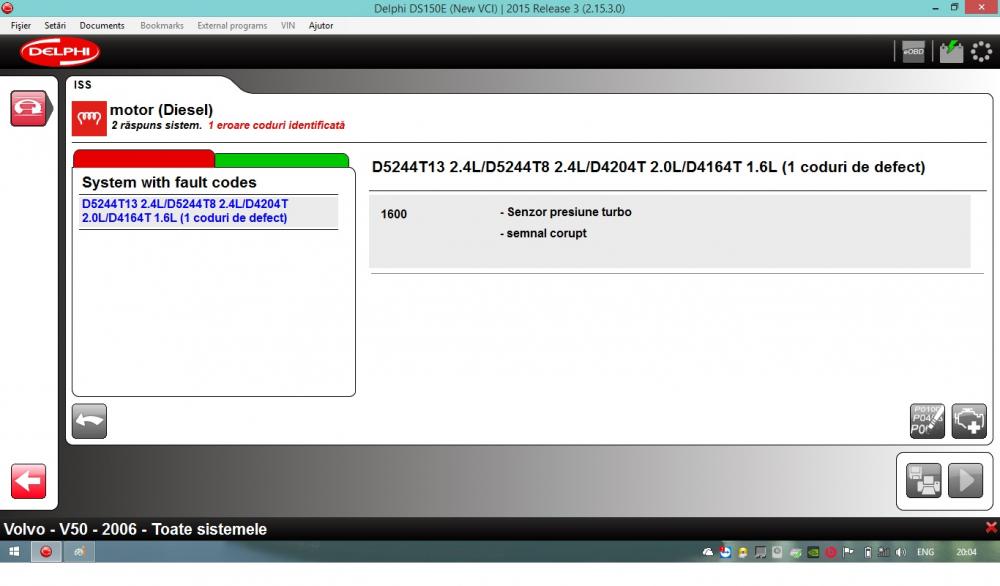Open the Bookmarks menu

162,26
